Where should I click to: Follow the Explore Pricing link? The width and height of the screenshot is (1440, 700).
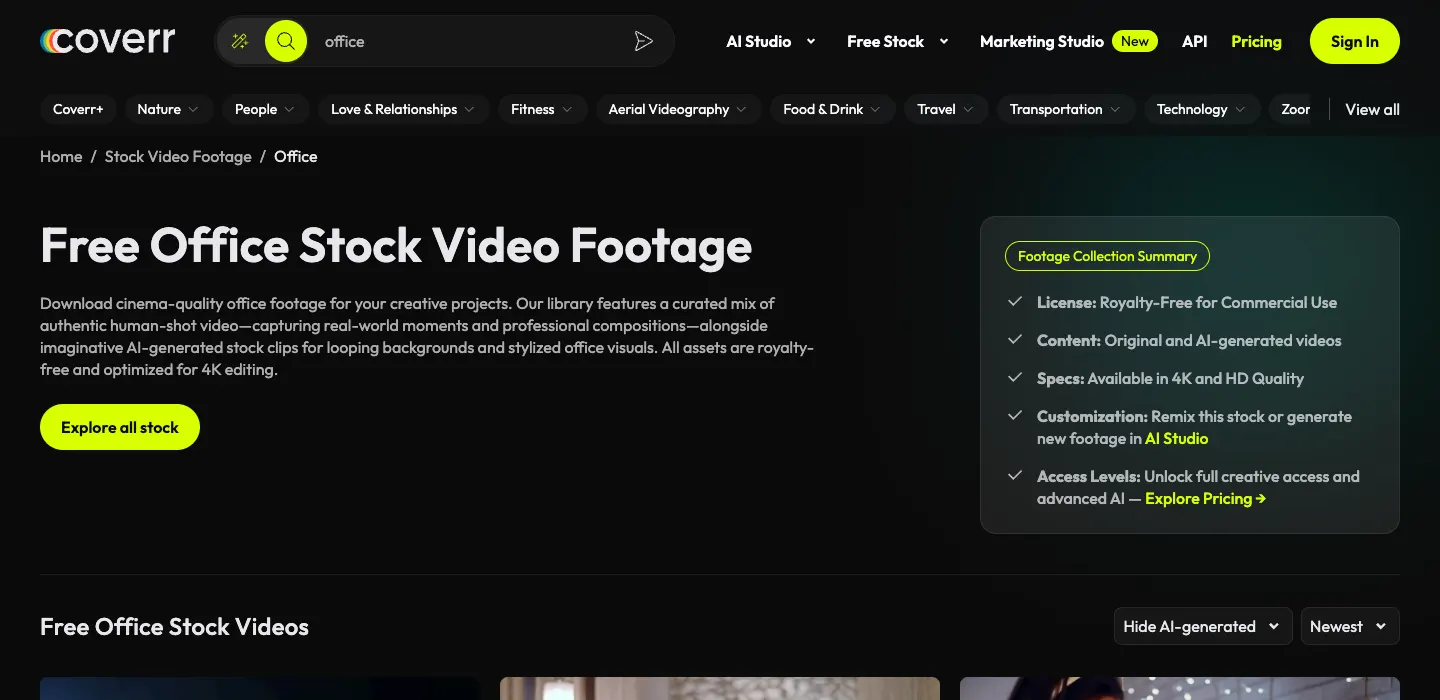pos(1205,498)
